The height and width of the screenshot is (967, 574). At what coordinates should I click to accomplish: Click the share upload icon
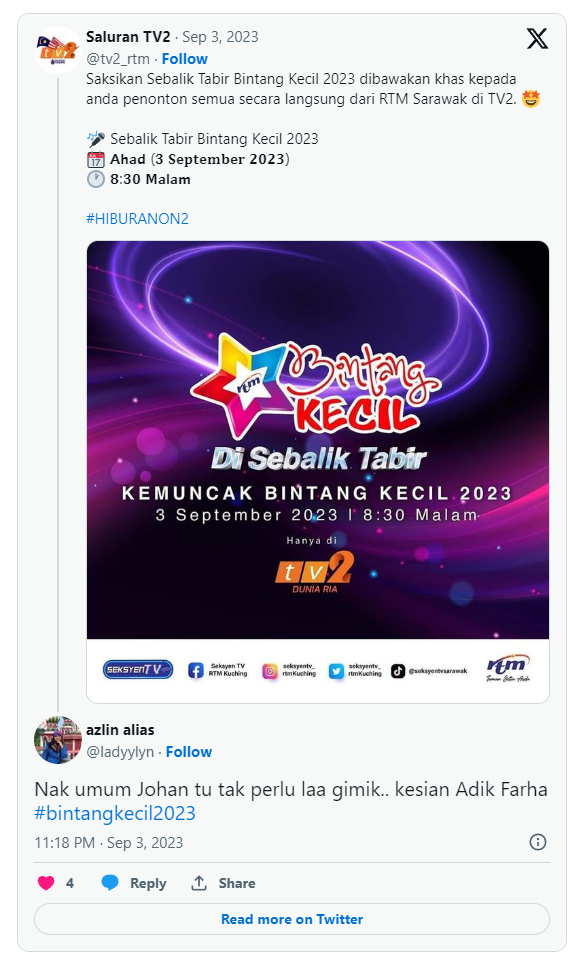click(x=199, y=883)
